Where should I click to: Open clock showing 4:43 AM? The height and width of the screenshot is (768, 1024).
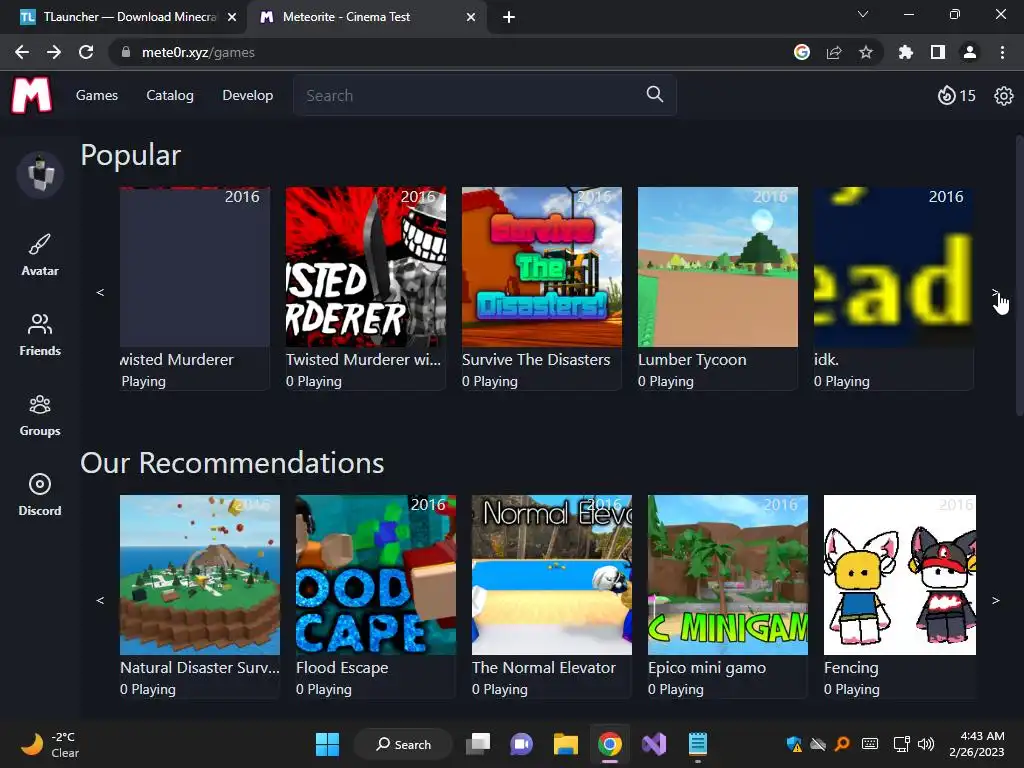977,744
